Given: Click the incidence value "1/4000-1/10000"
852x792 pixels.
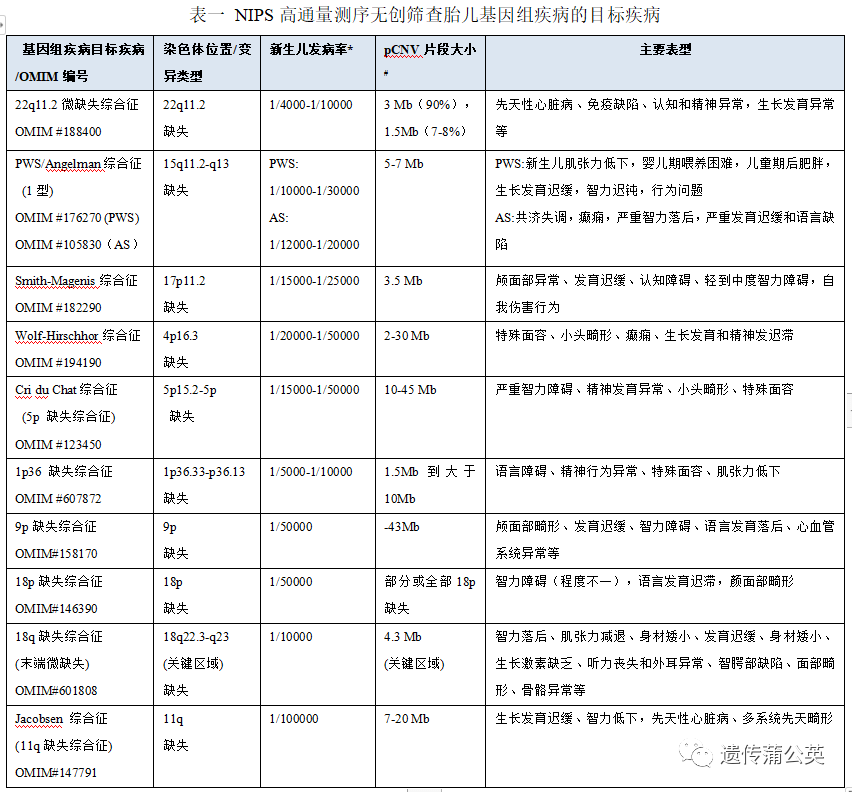Looking at the screenshot, I should click(311, 105).
